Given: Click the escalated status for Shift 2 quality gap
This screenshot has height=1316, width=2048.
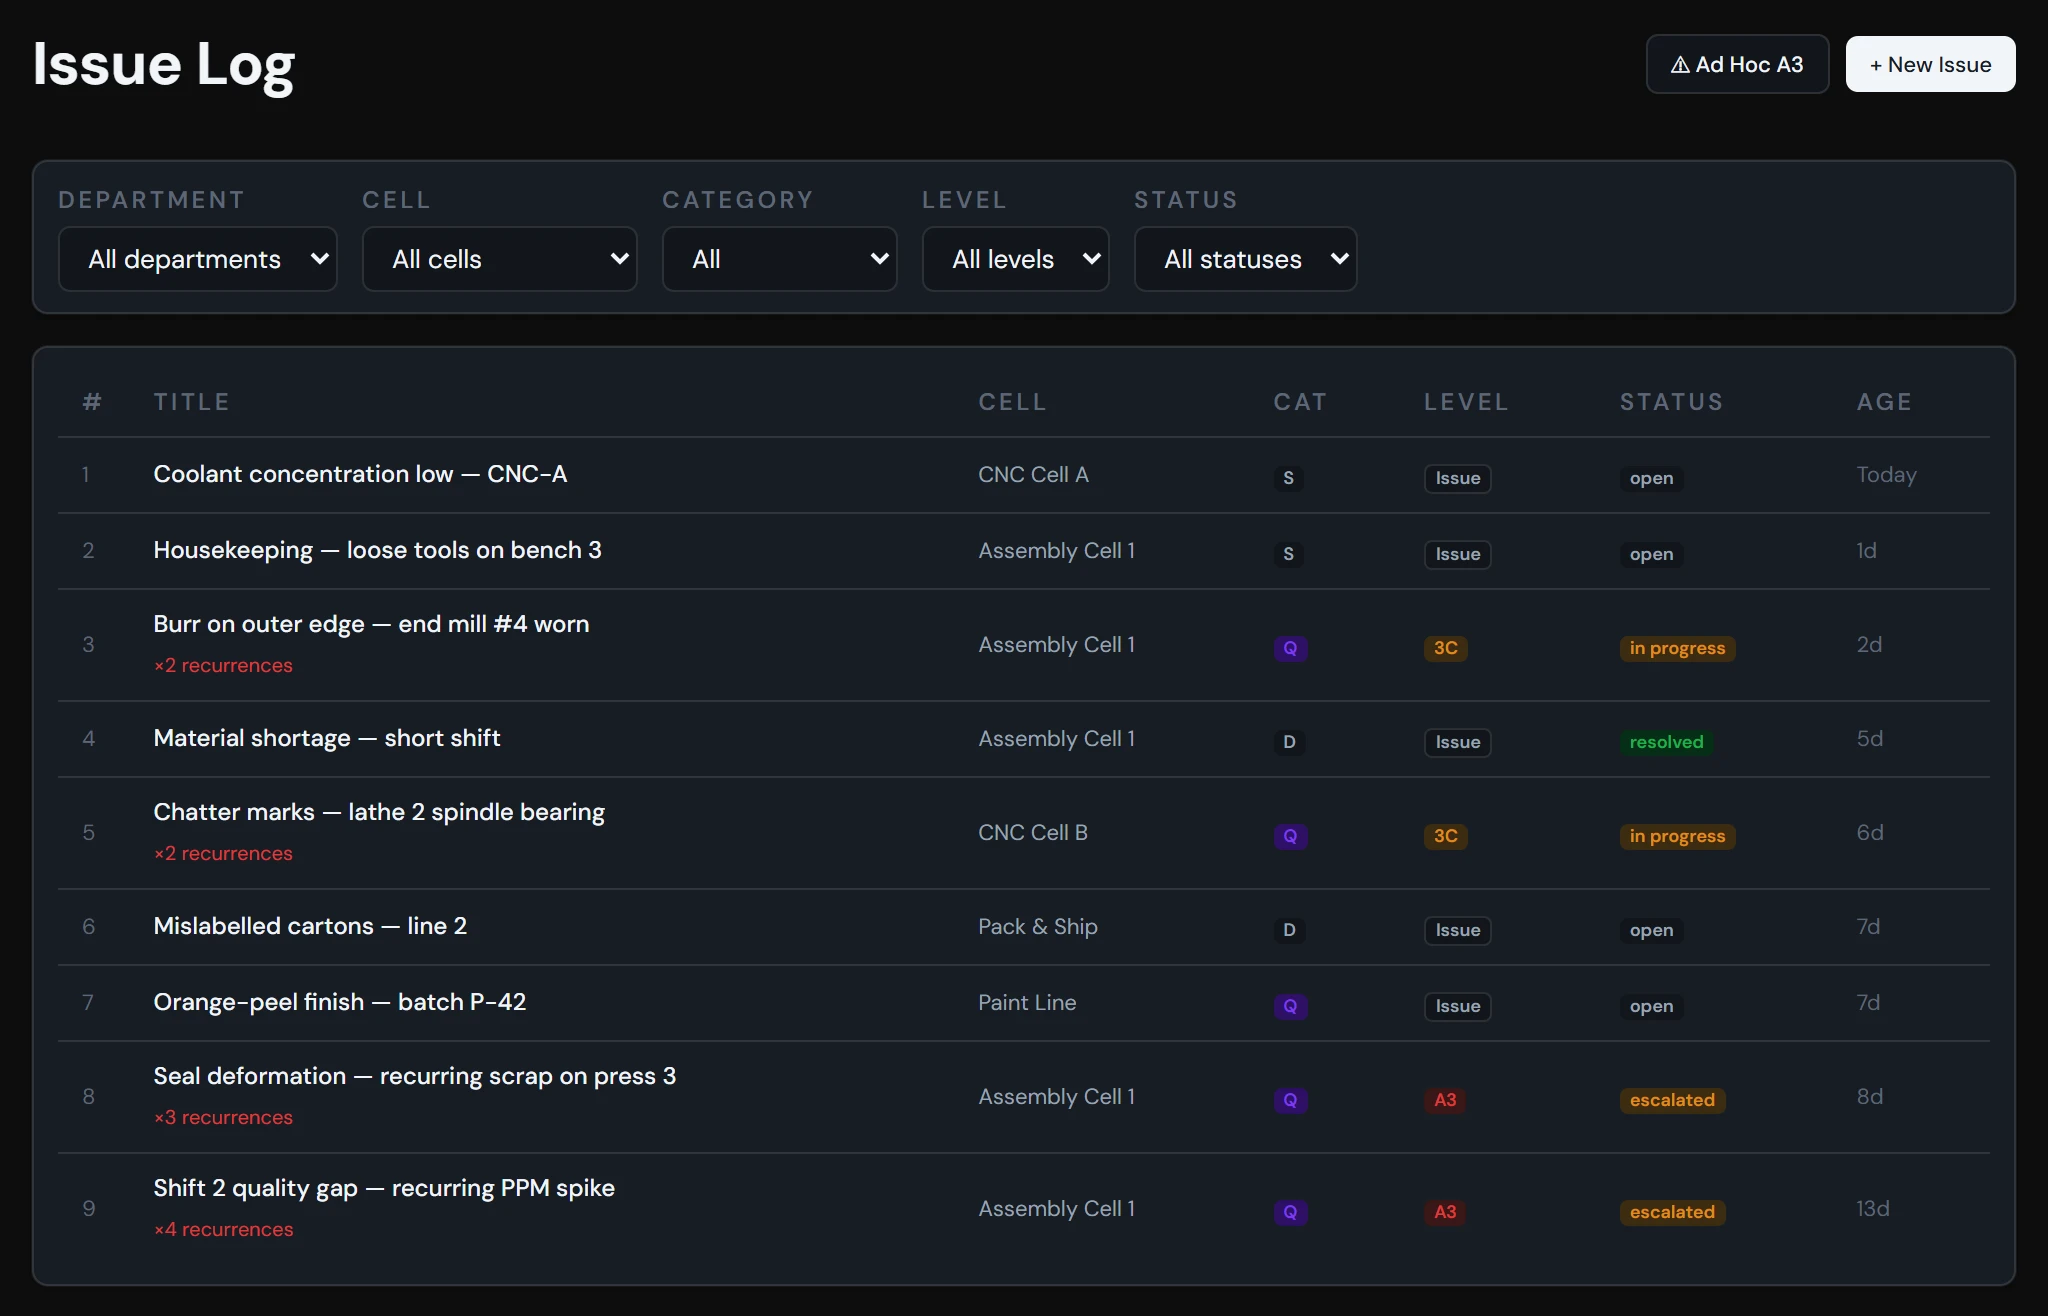Looking at the screenshot, I should (1672, 1212).
